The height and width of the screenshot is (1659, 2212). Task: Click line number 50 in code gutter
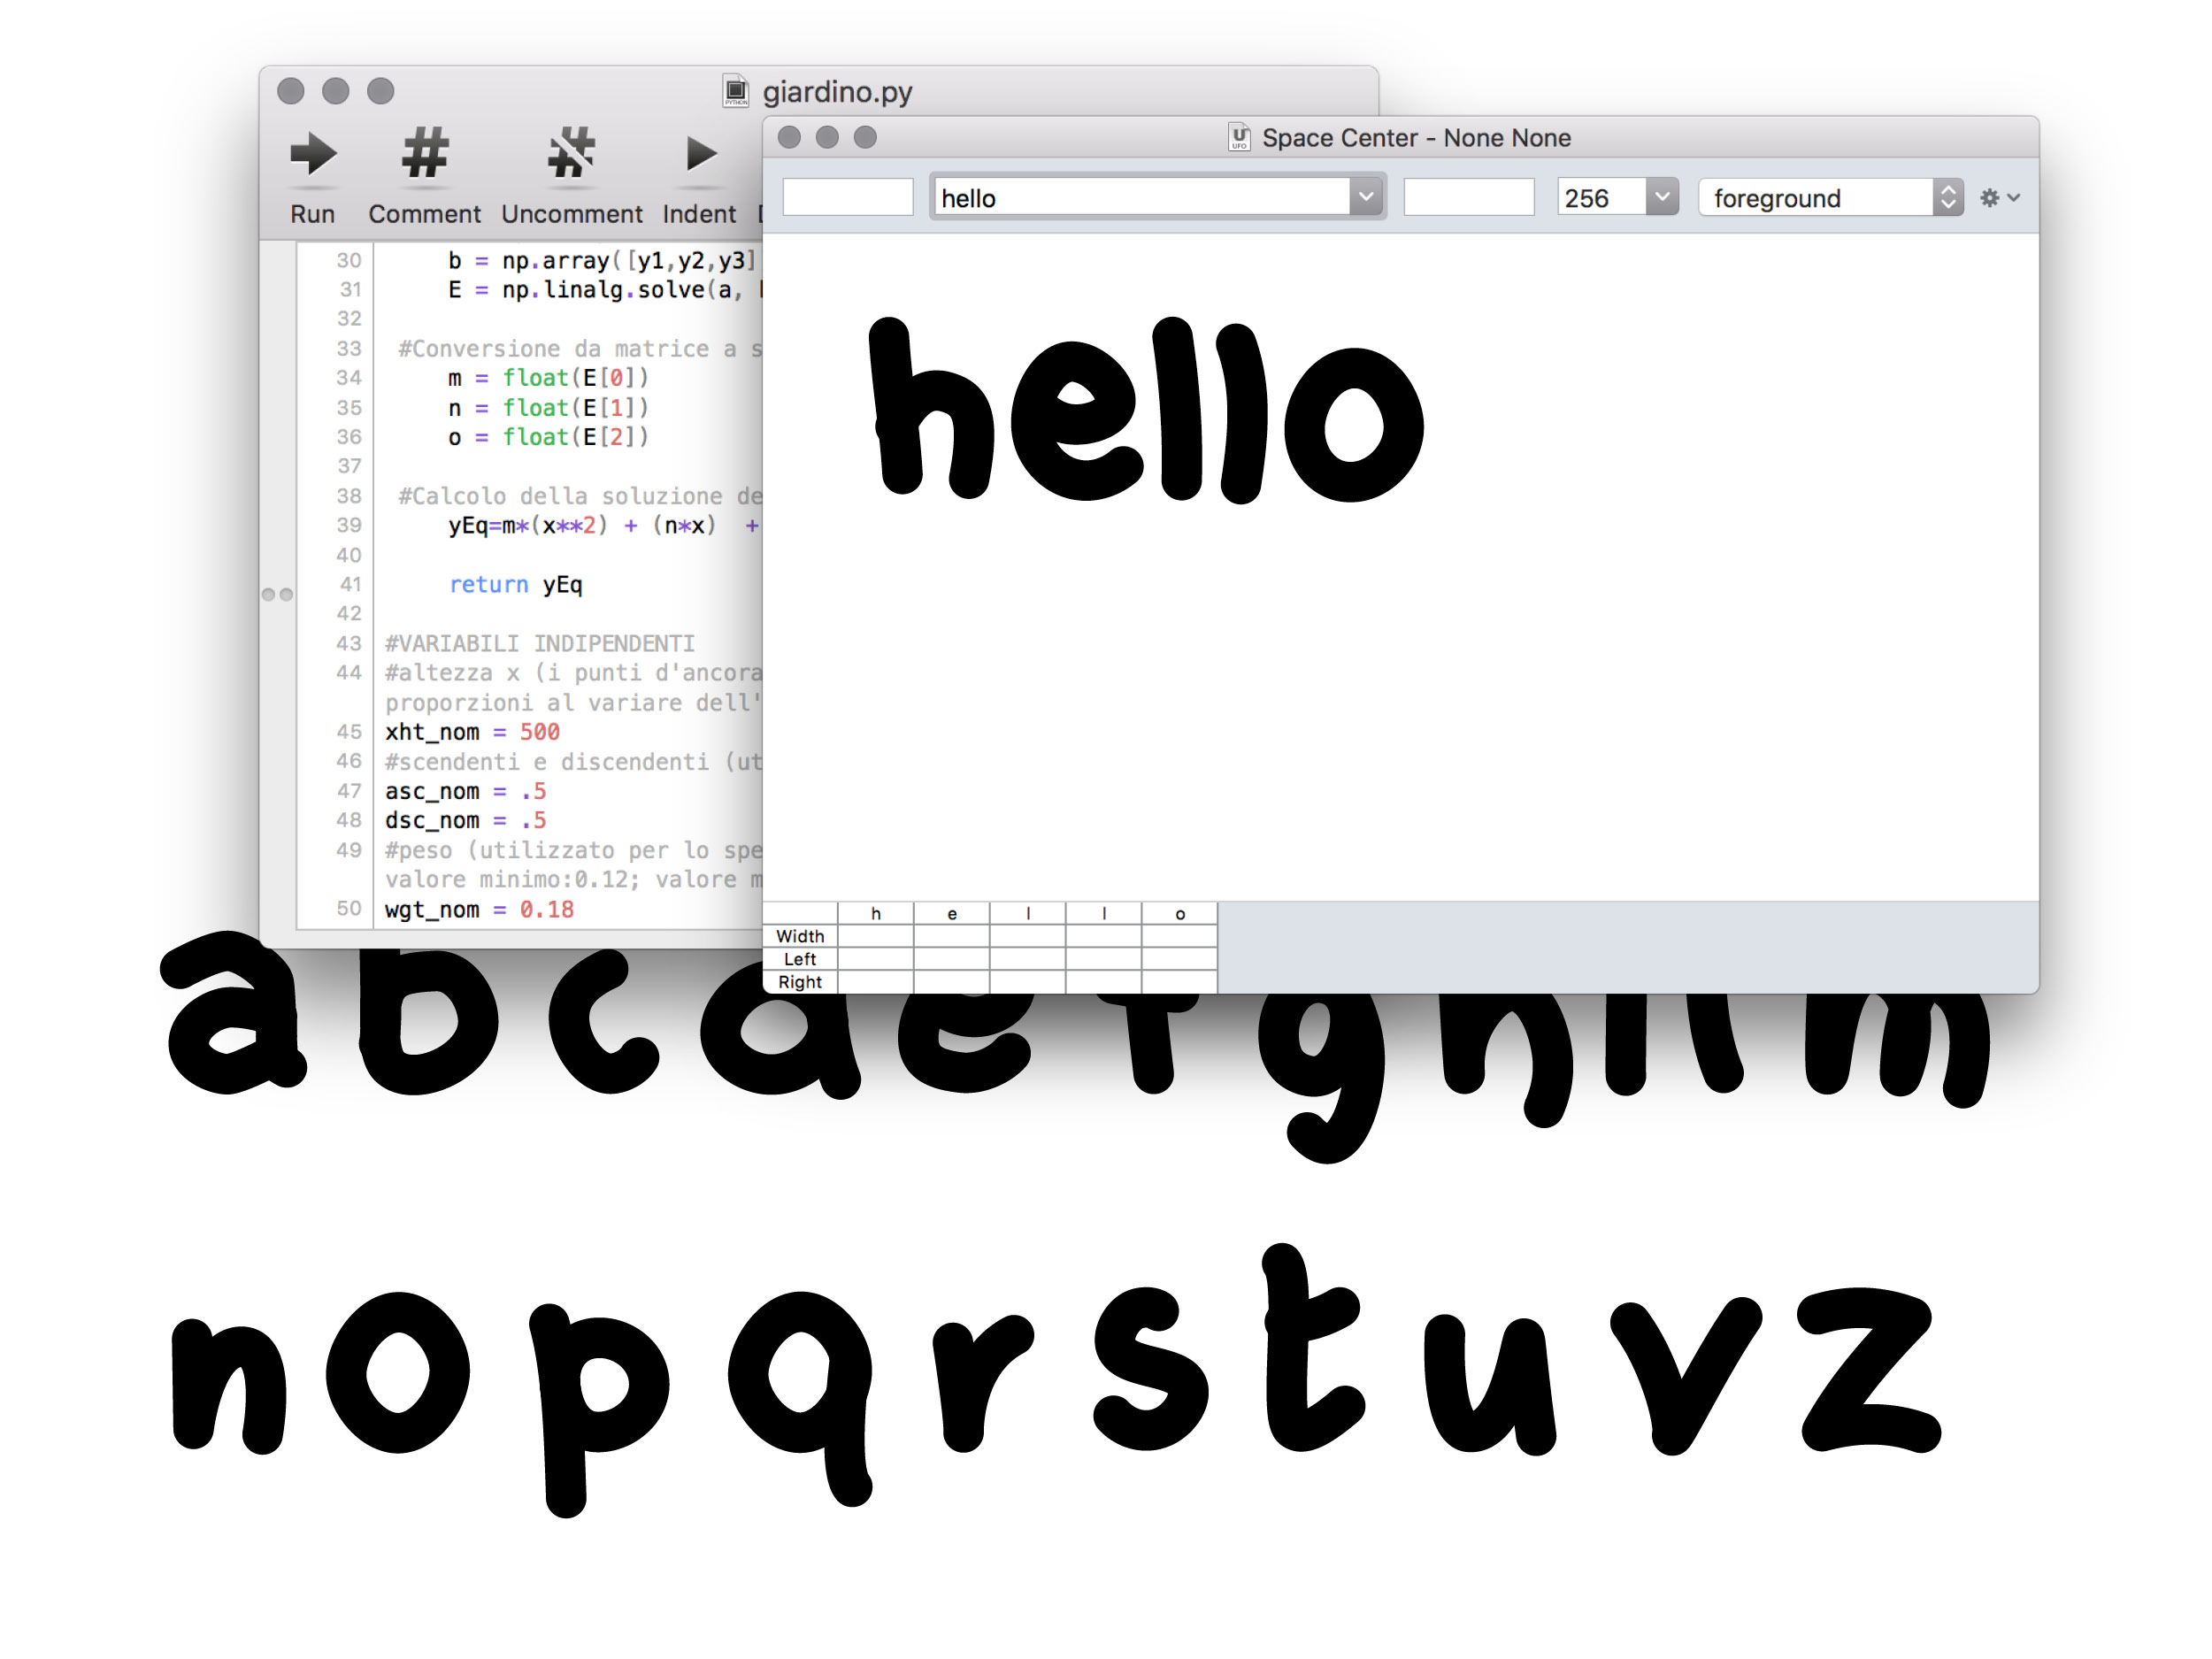(349, 909)
